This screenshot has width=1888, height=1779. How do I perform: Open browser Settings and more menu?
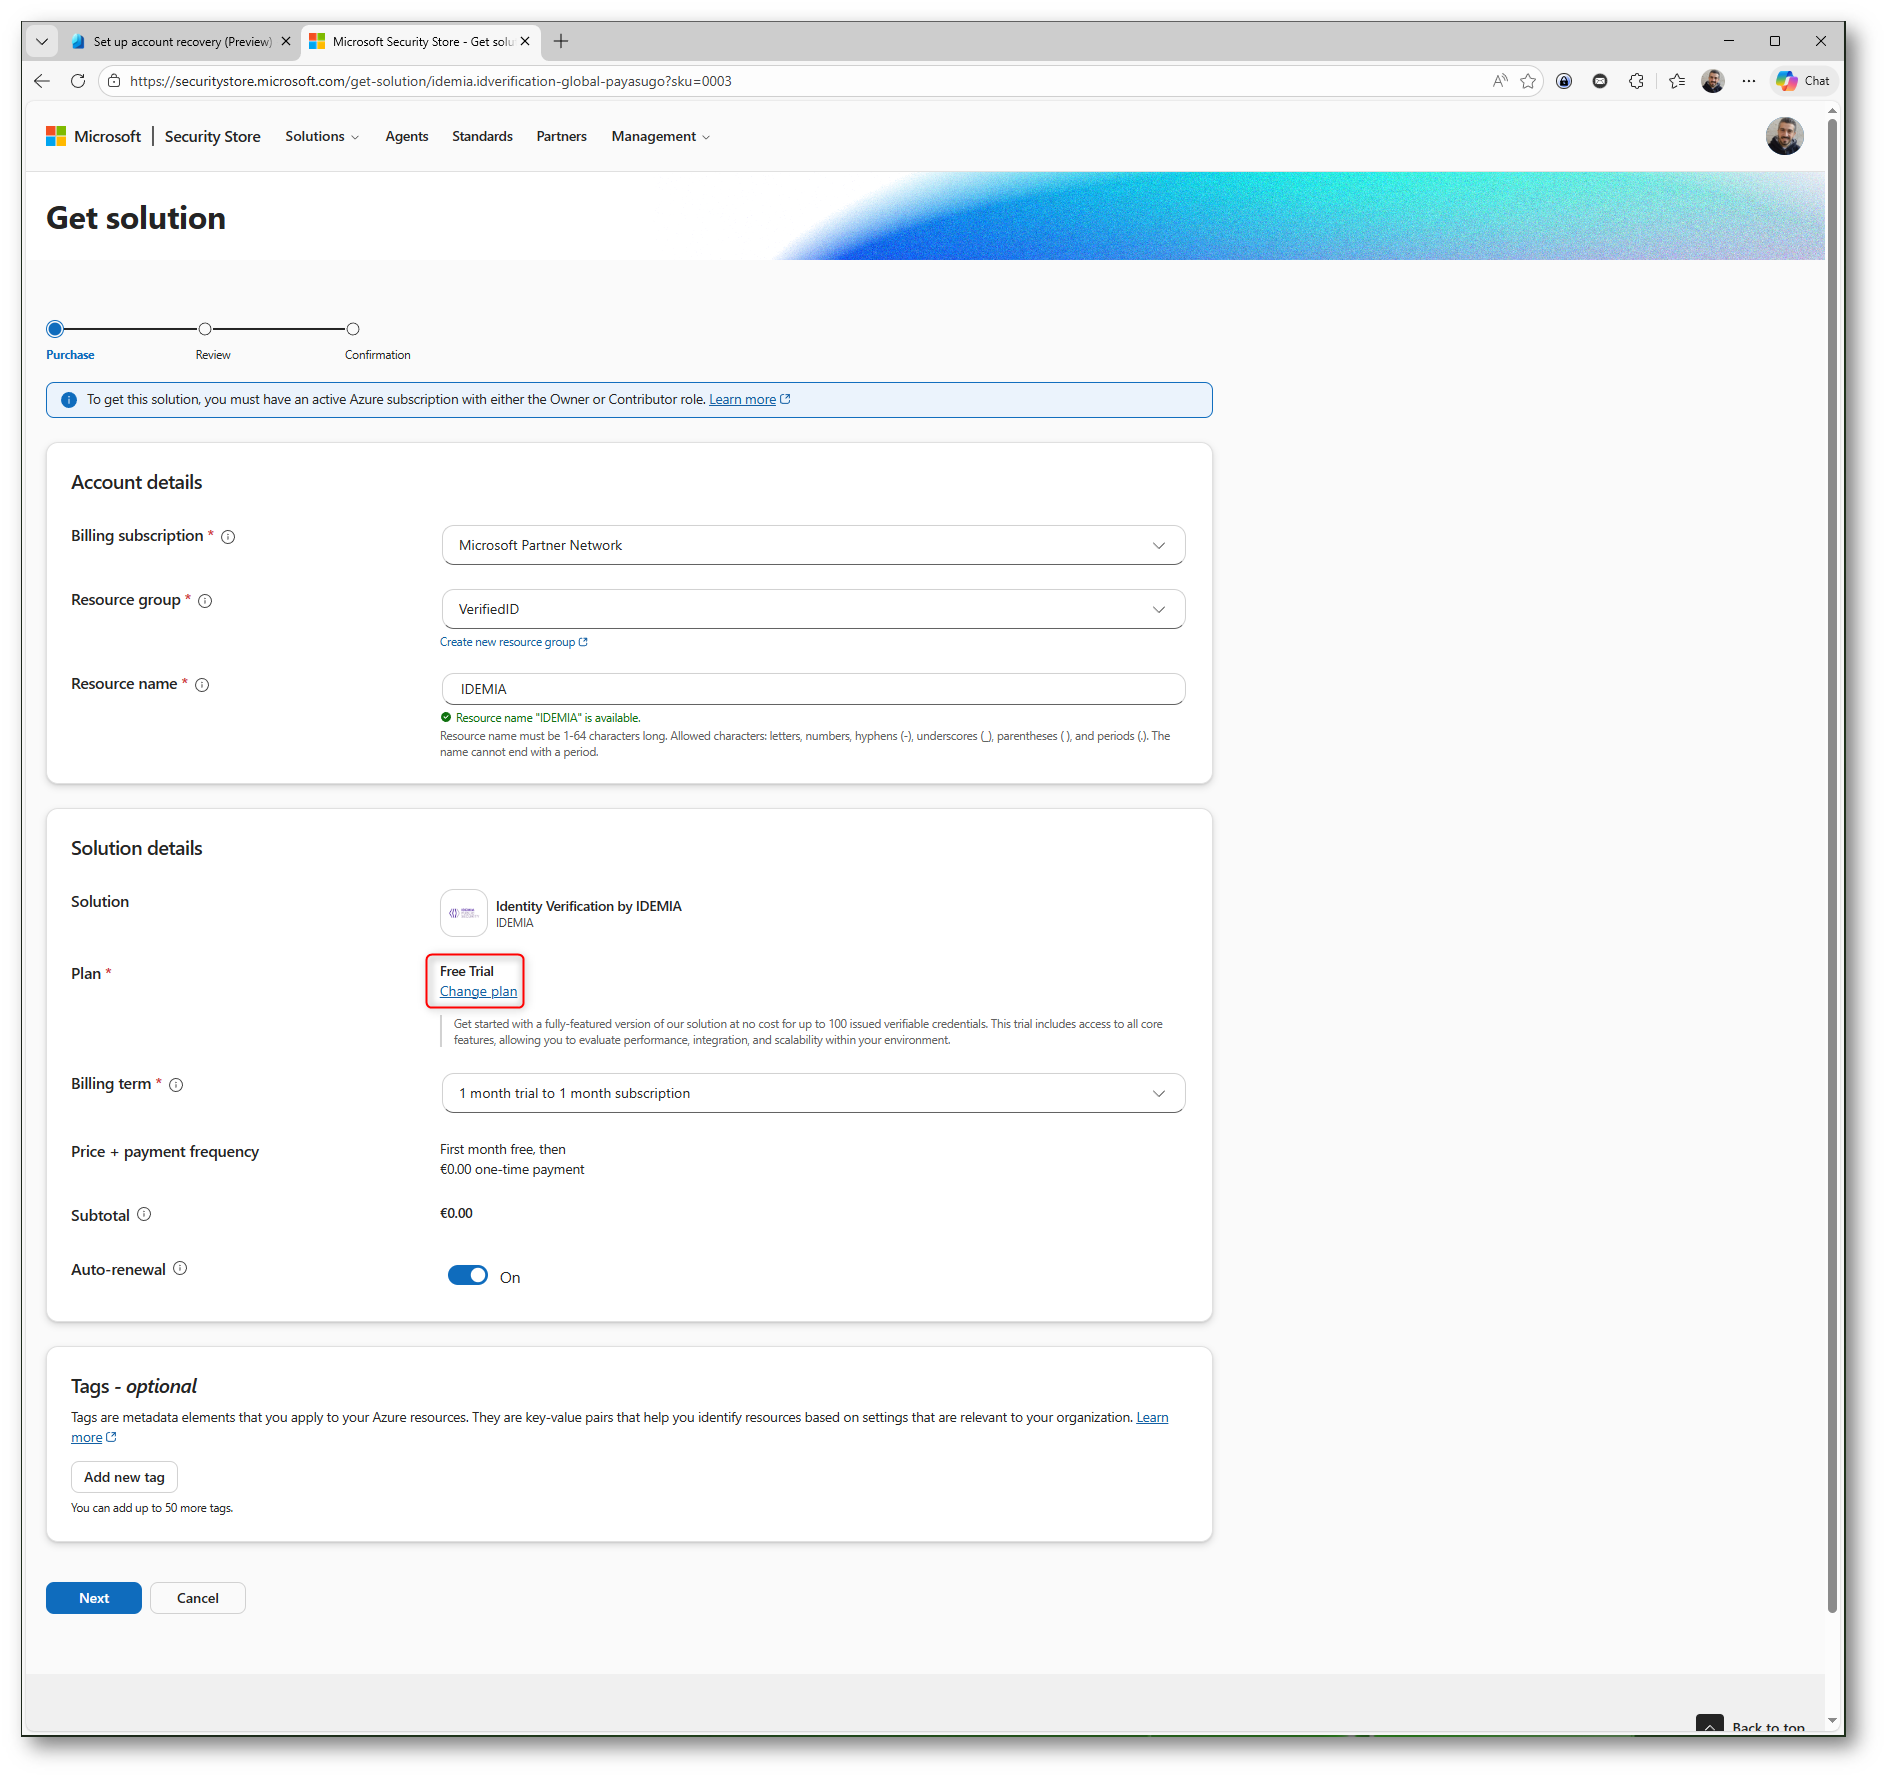1748,81
